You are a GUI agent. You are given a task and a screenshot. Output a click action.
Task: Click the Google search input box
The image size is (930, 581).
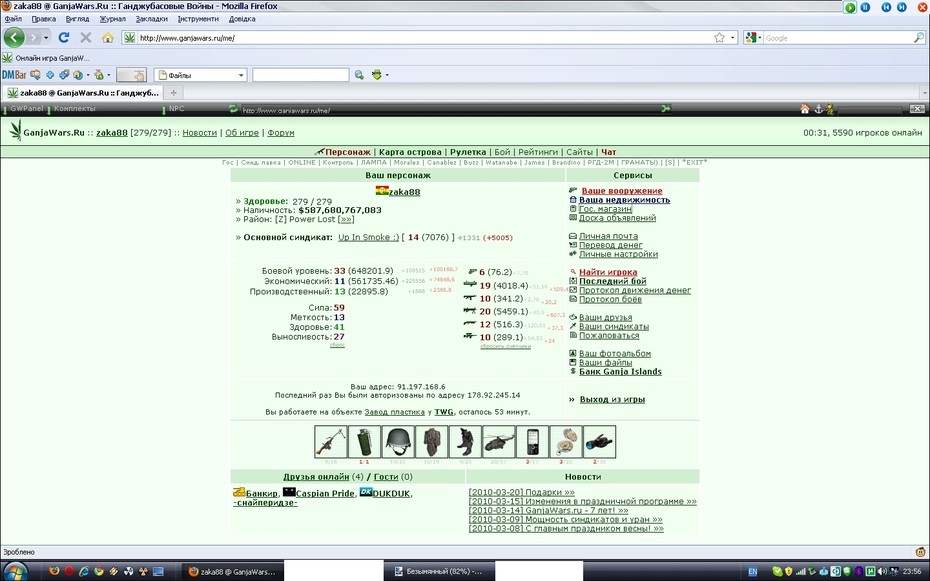coord(837,38)
